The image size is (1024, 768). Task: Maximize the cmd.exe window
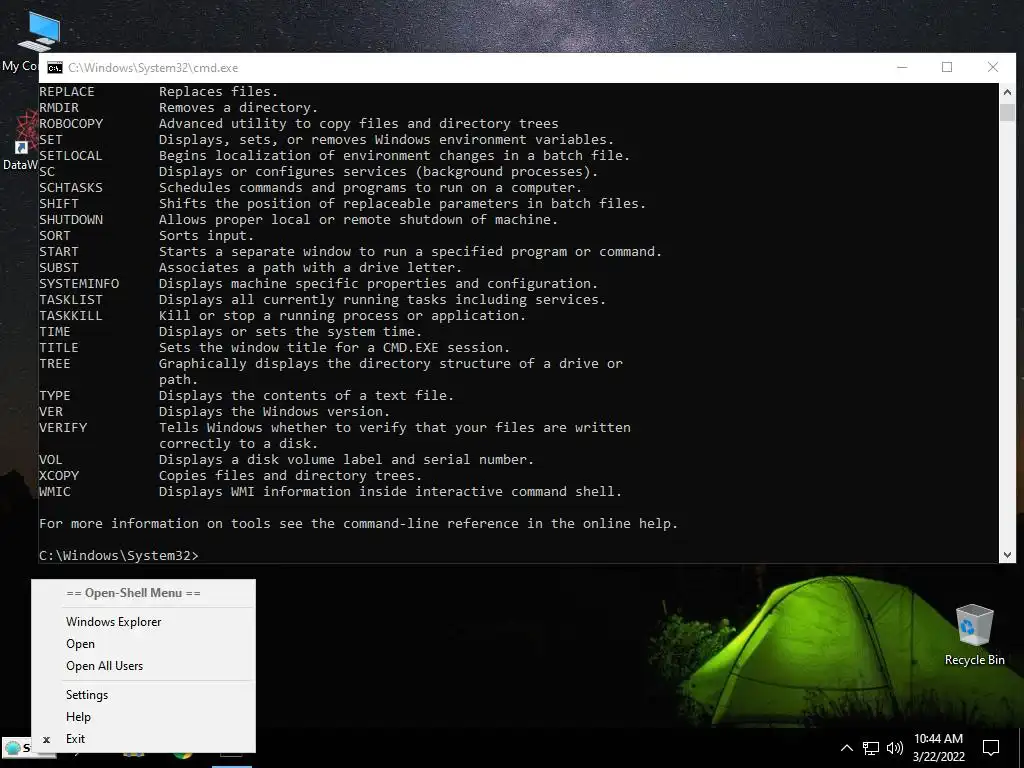point(947,67)
